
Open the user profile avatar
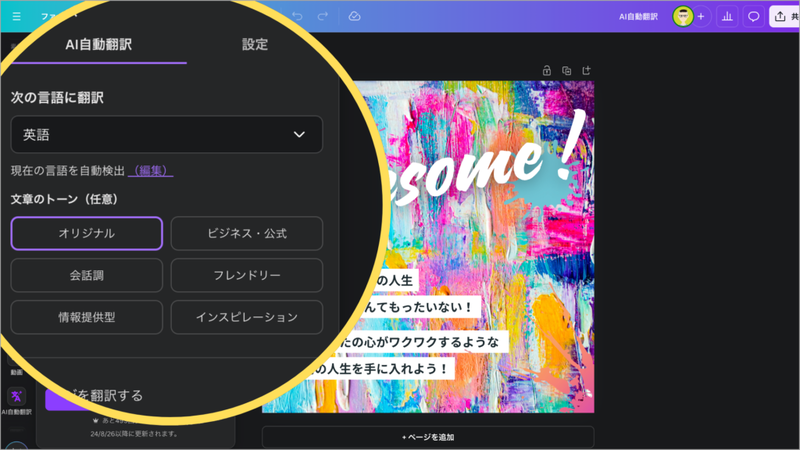[683, 16]
